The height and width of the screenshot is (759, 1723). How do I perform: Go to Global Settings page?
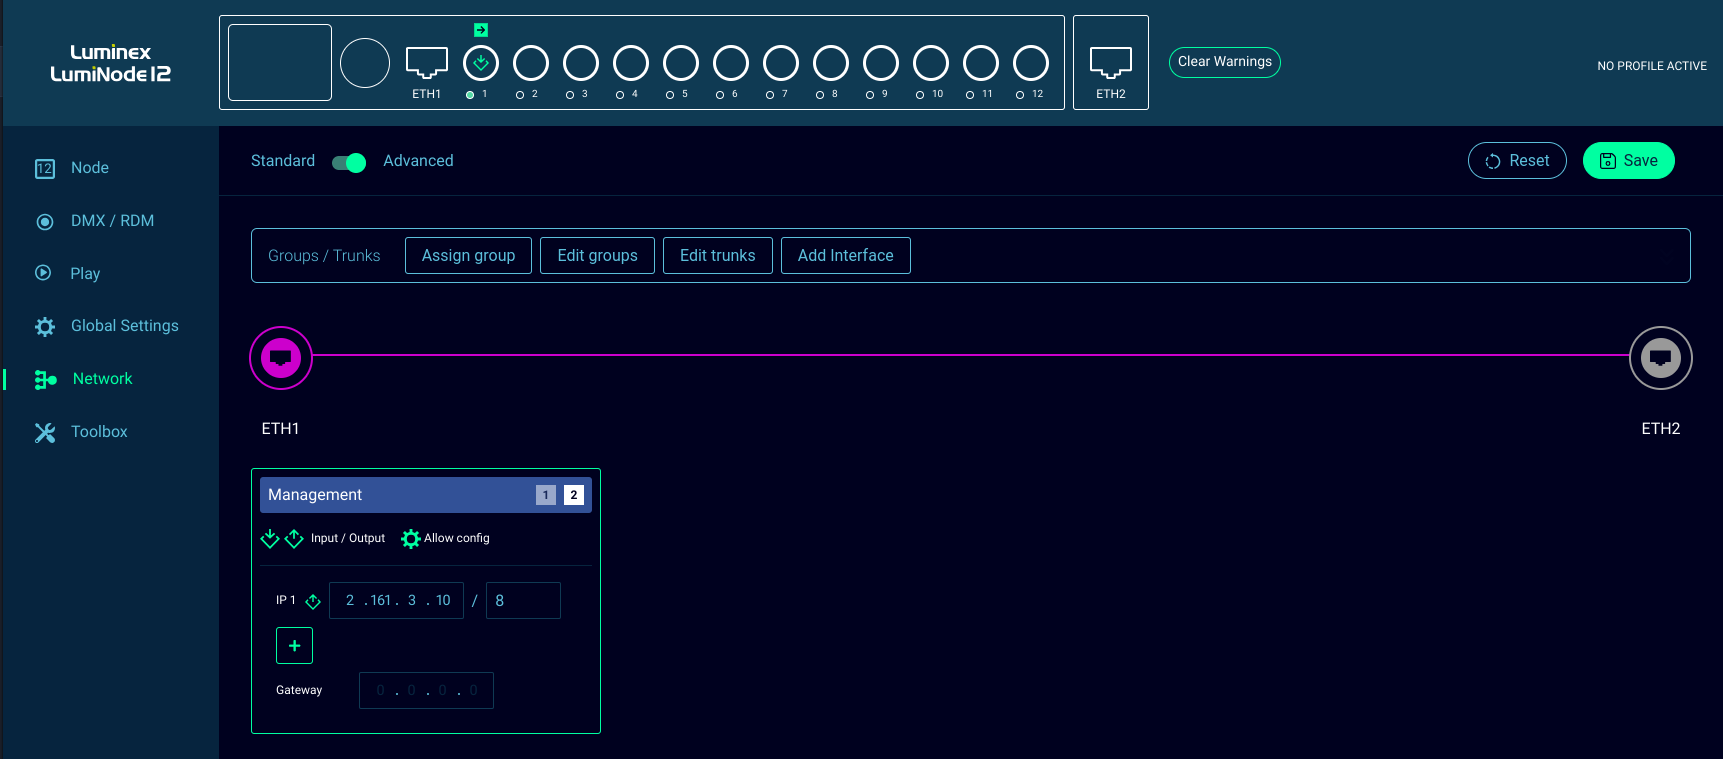(x=124, y=326)
